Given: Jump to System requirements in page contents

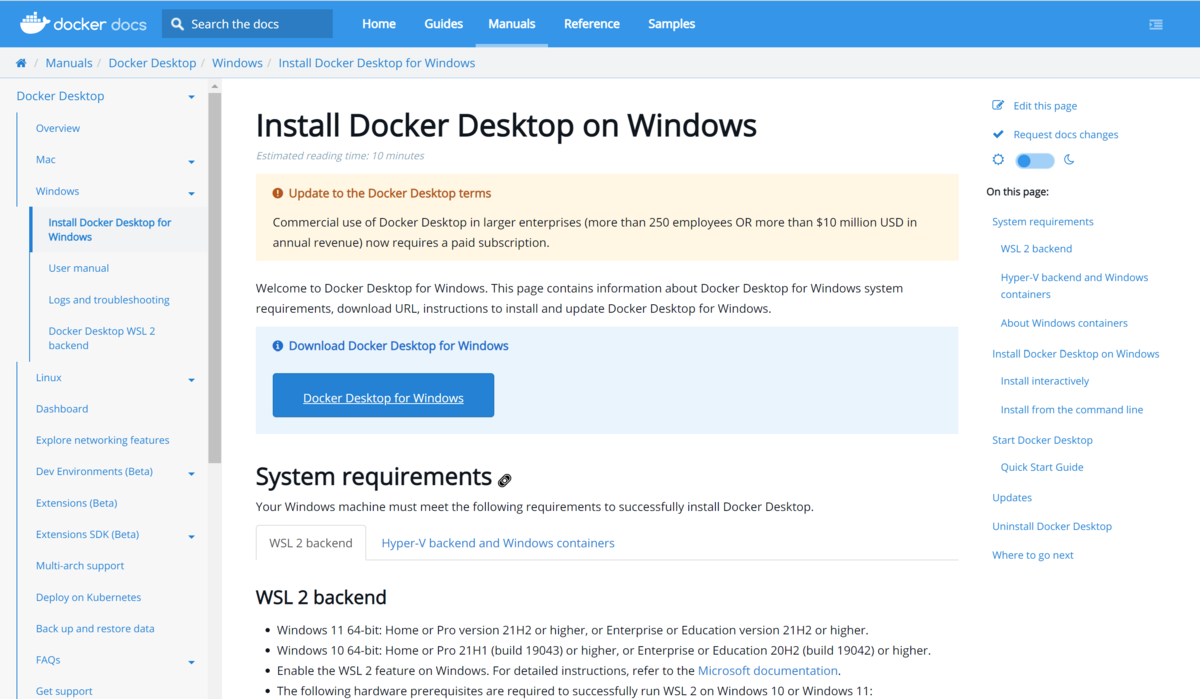Looking at the screenshot, I should tap(1043, 222).
